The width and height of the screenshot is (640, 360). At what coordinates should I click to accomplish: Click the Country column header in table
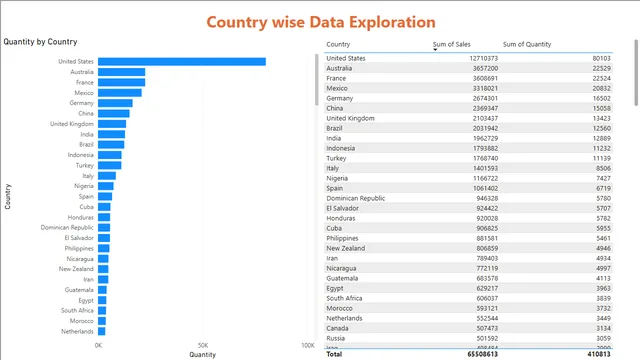(338, 44)
